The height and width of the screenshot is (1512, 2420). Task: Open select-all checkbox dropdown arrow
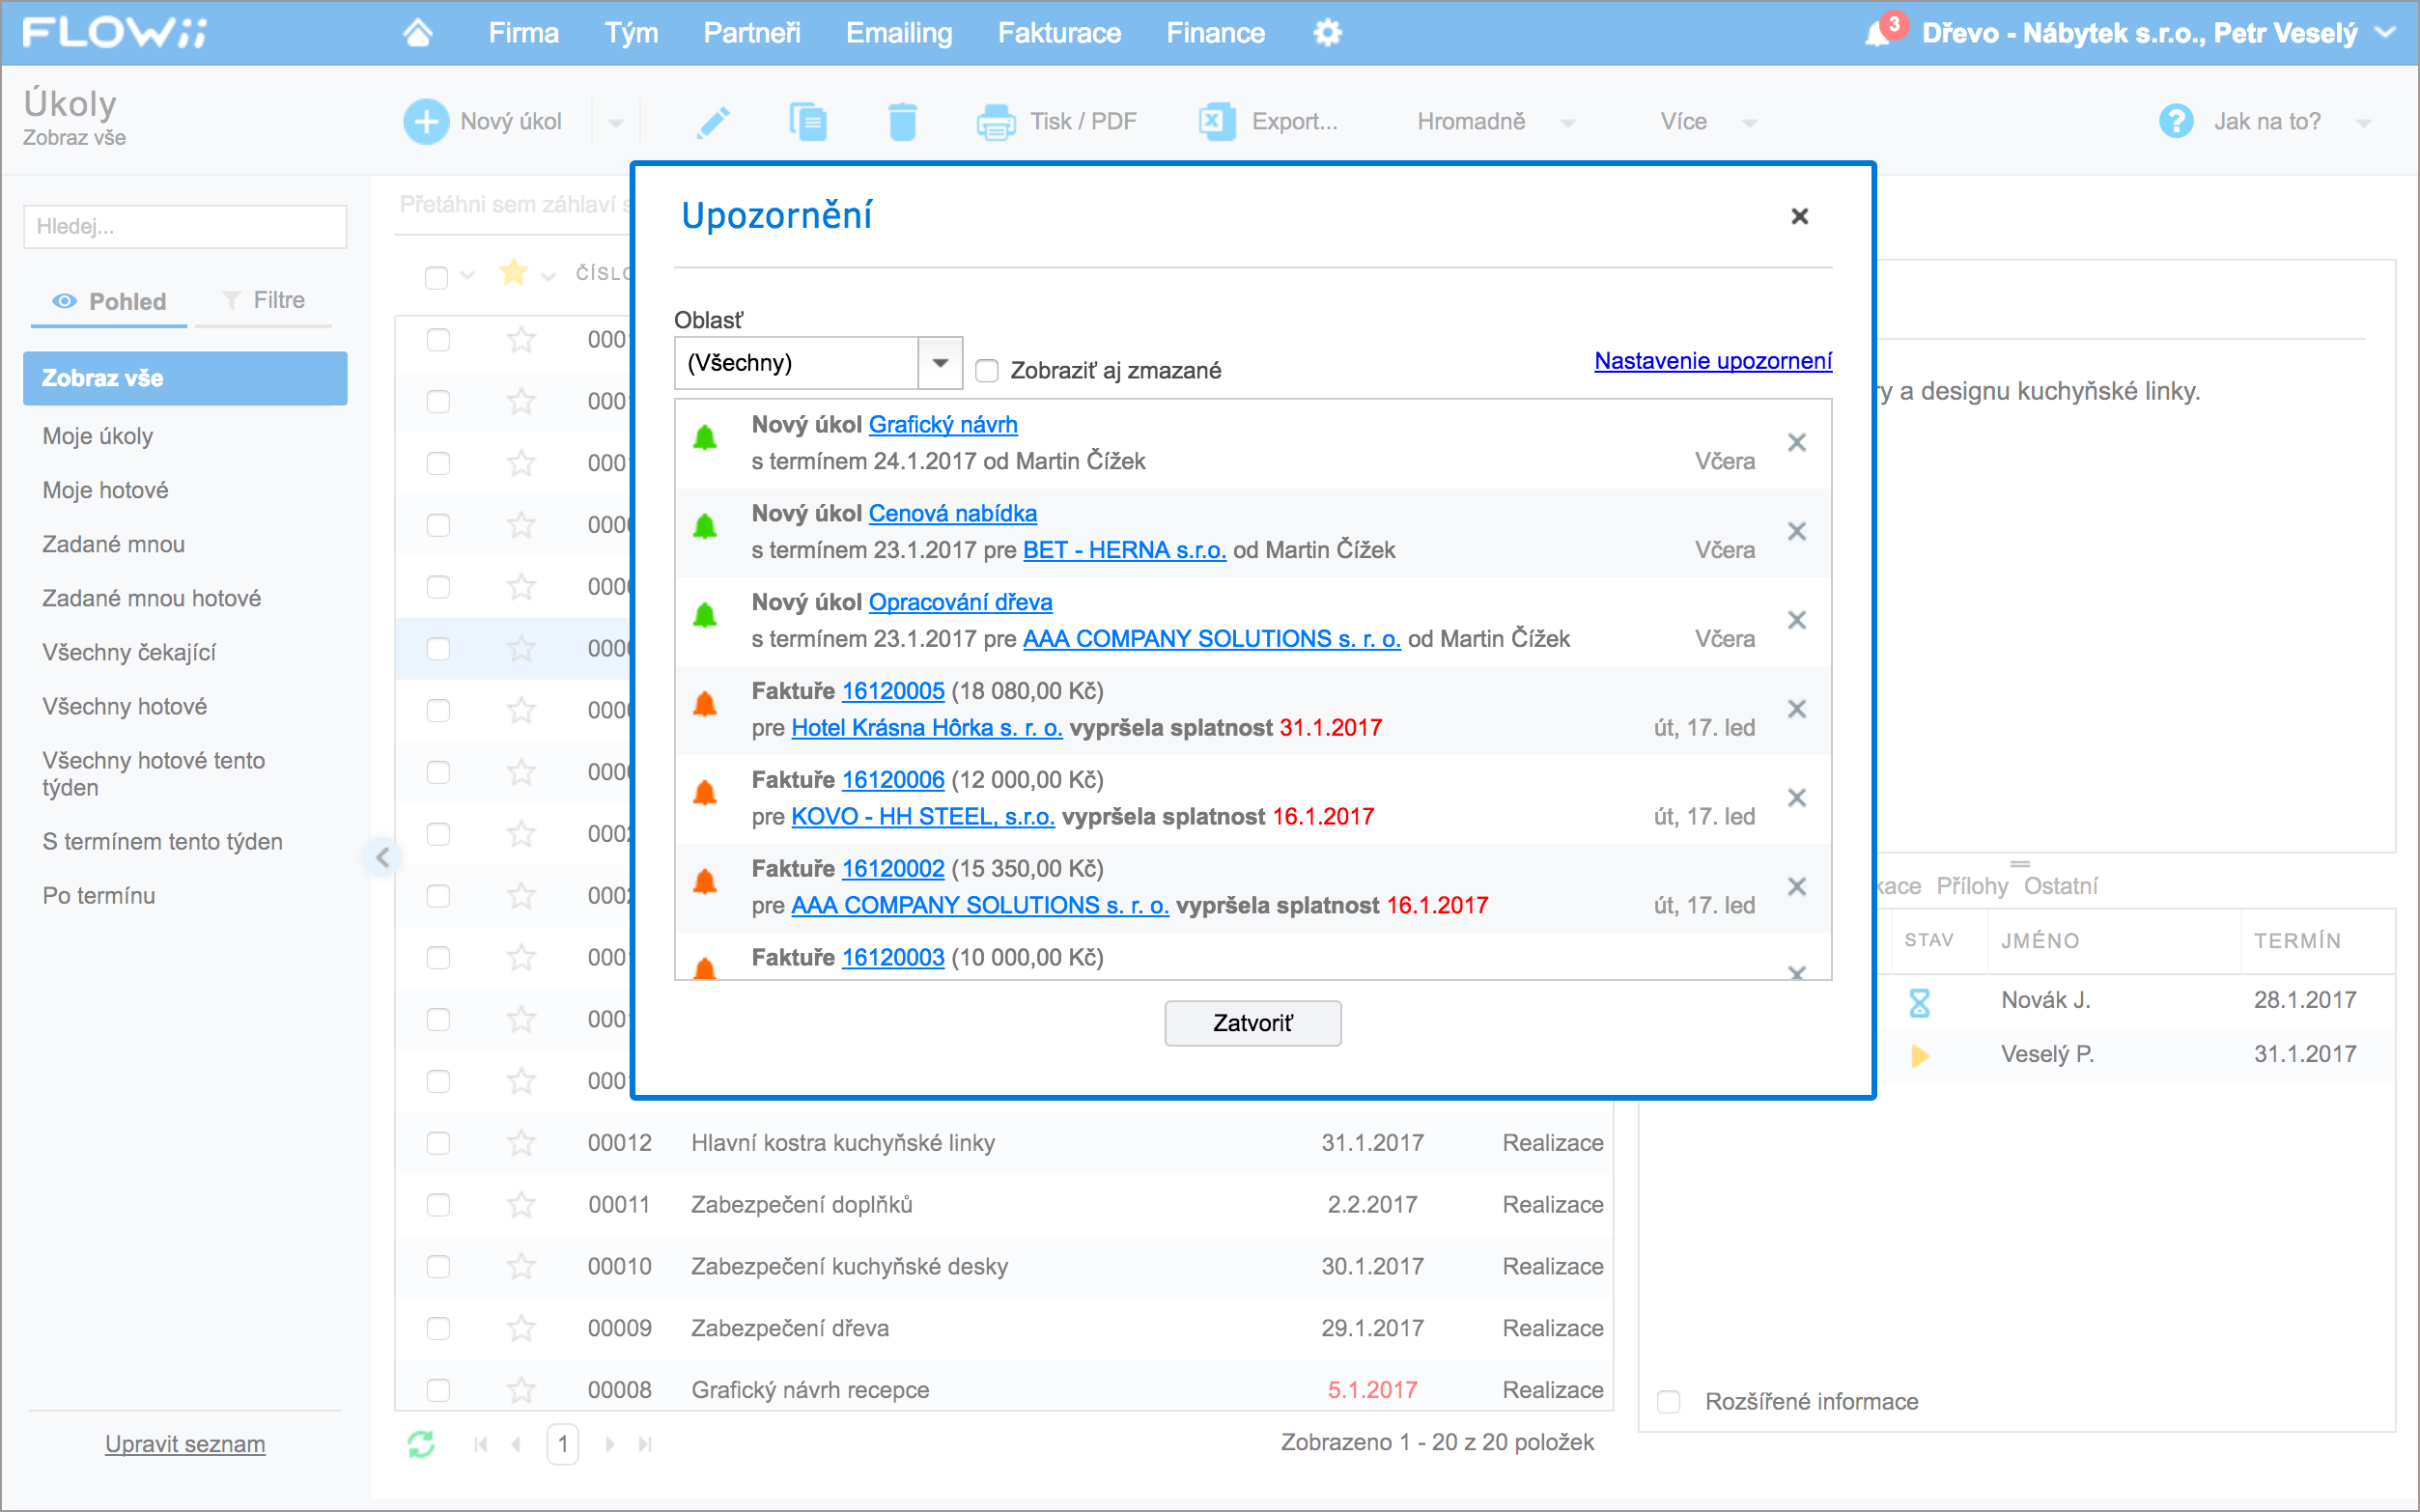click(x=467, y=275)
